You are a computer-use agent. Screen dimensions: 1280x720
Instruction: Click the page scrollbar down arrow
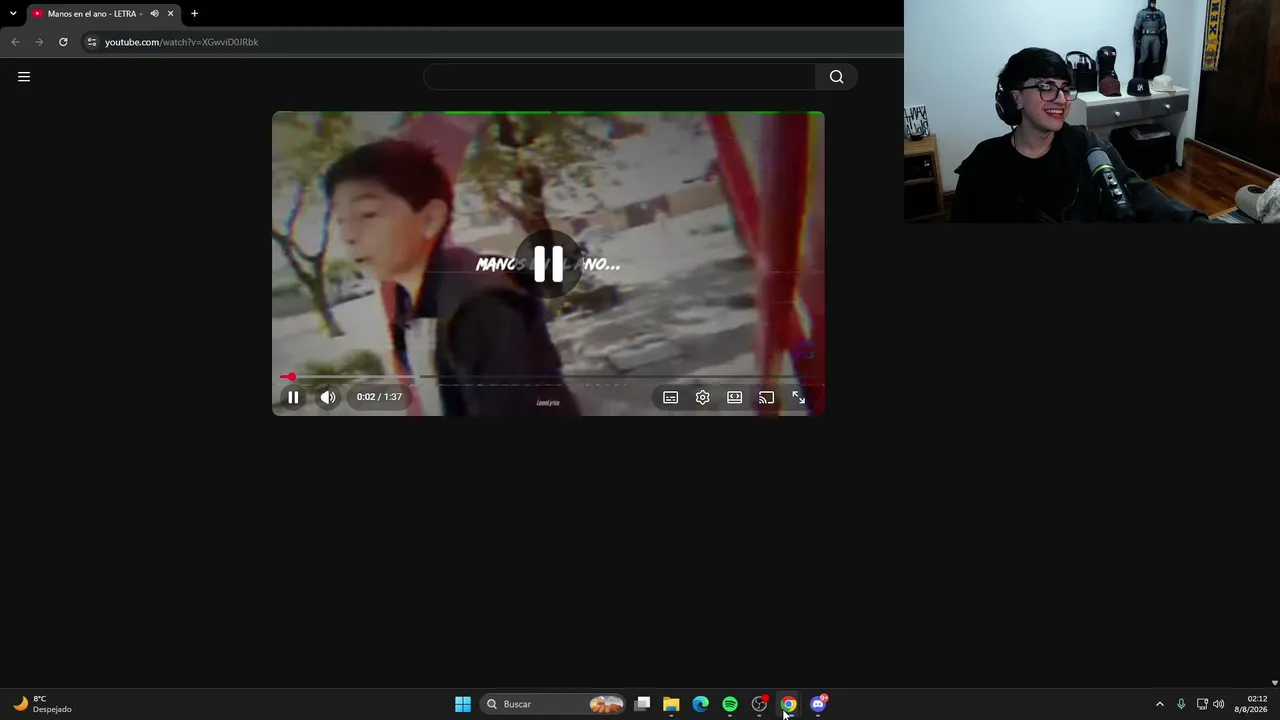[x=1274, y=683]
